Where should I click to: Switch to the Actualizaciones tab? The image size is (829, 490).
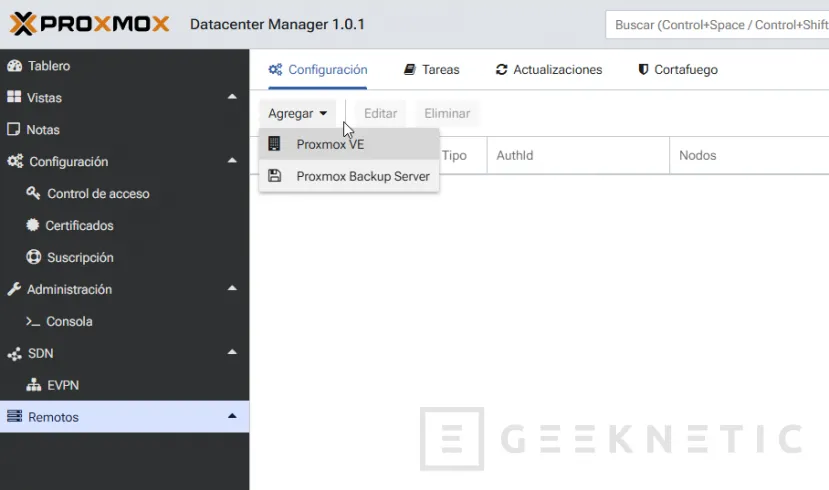(x=549, y=70)
